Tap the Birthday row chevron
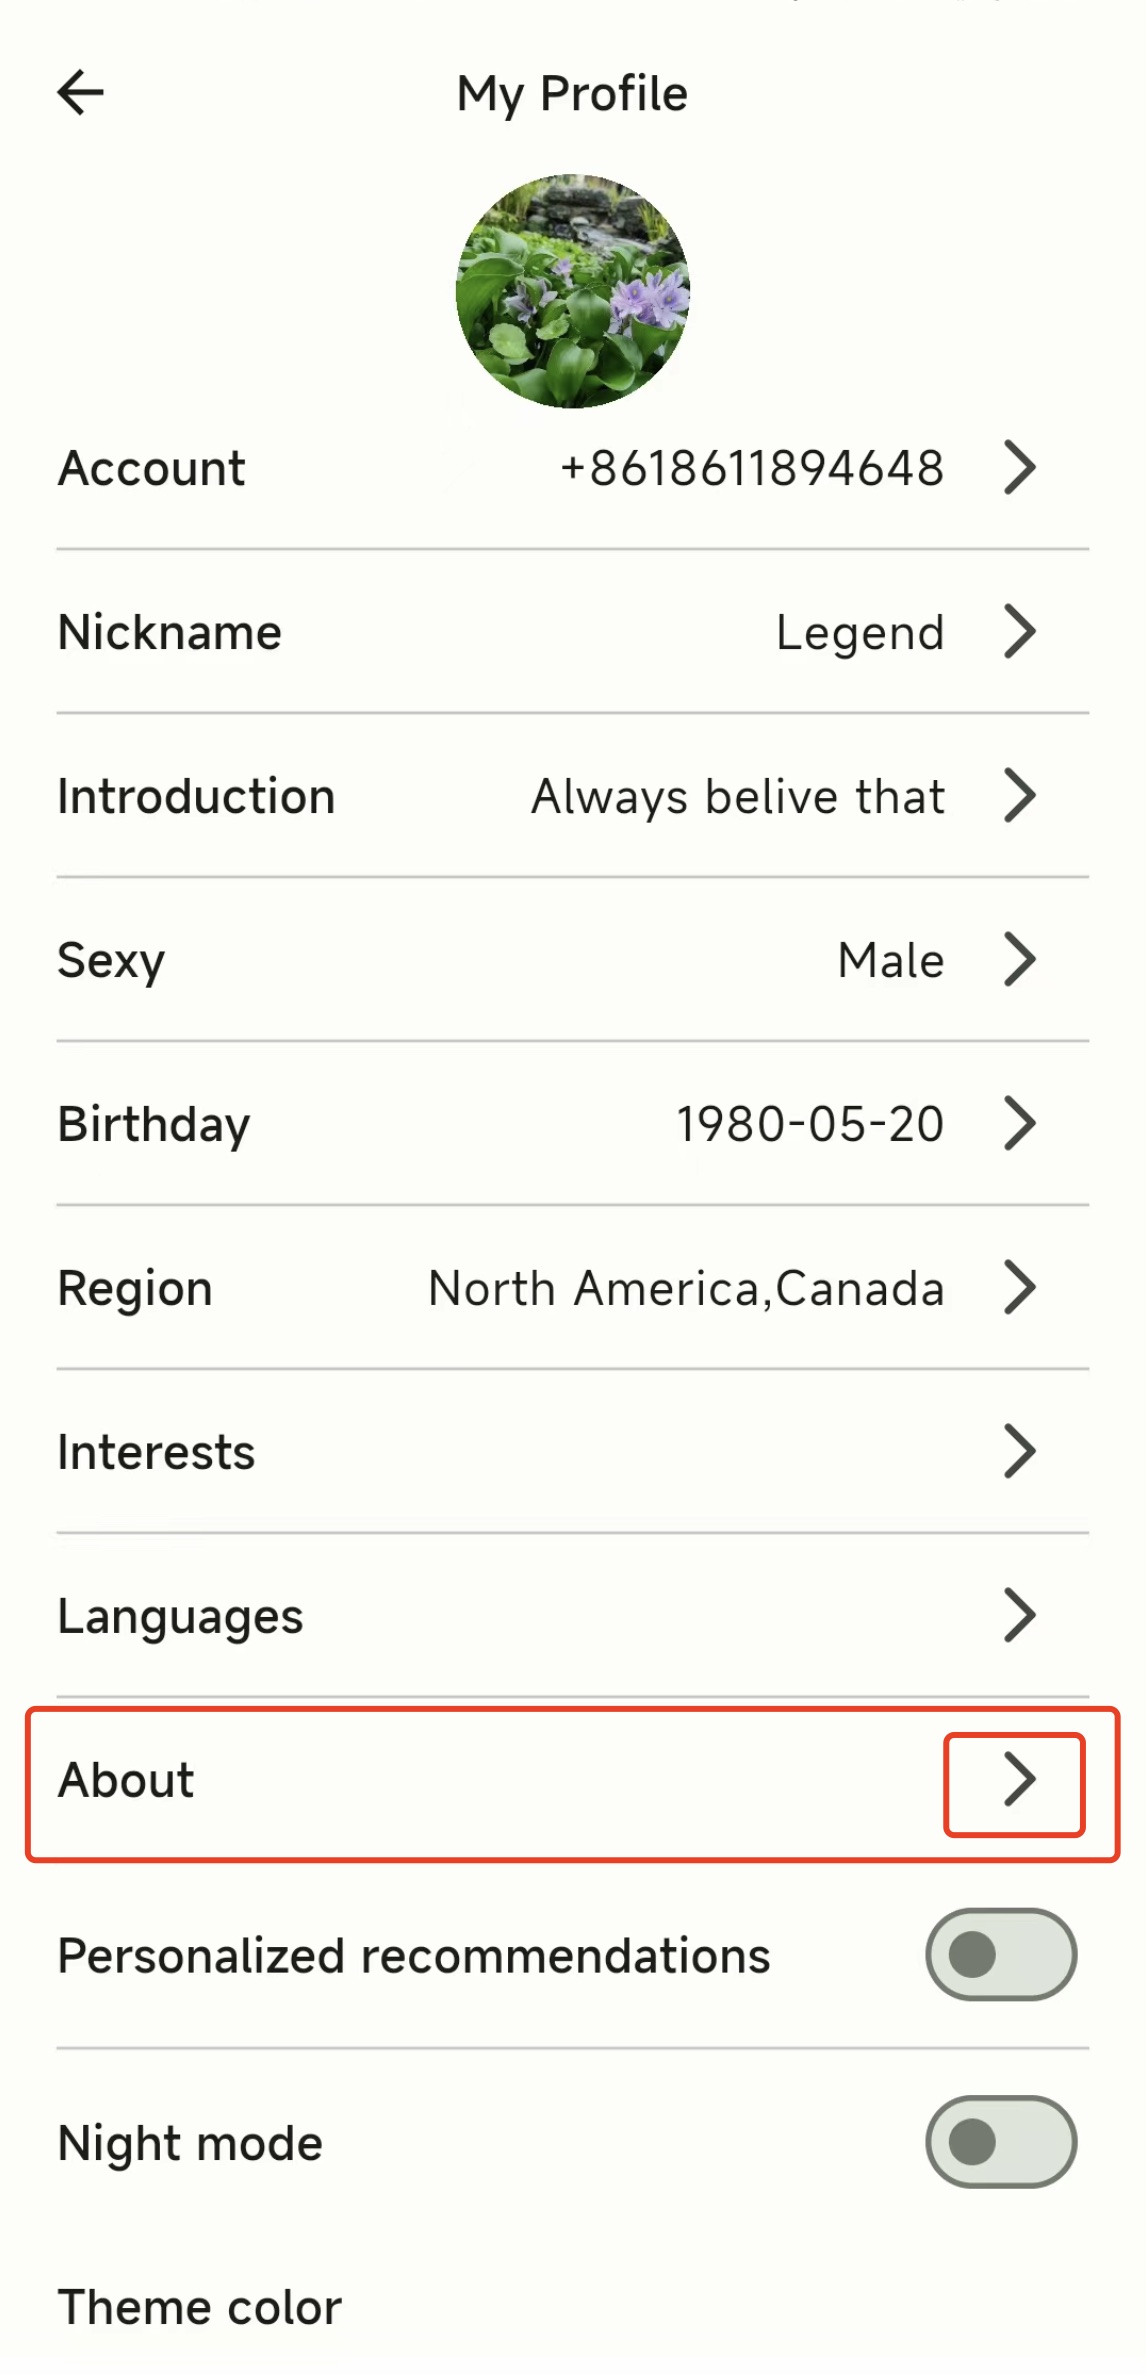 point(1019,1124)
